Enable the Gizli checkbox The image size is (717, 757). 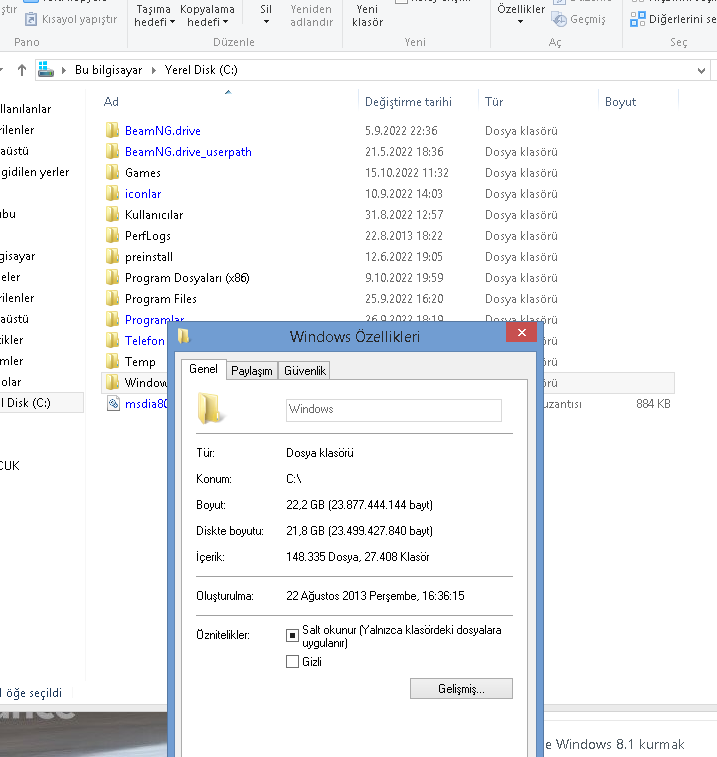pos(292,661)
